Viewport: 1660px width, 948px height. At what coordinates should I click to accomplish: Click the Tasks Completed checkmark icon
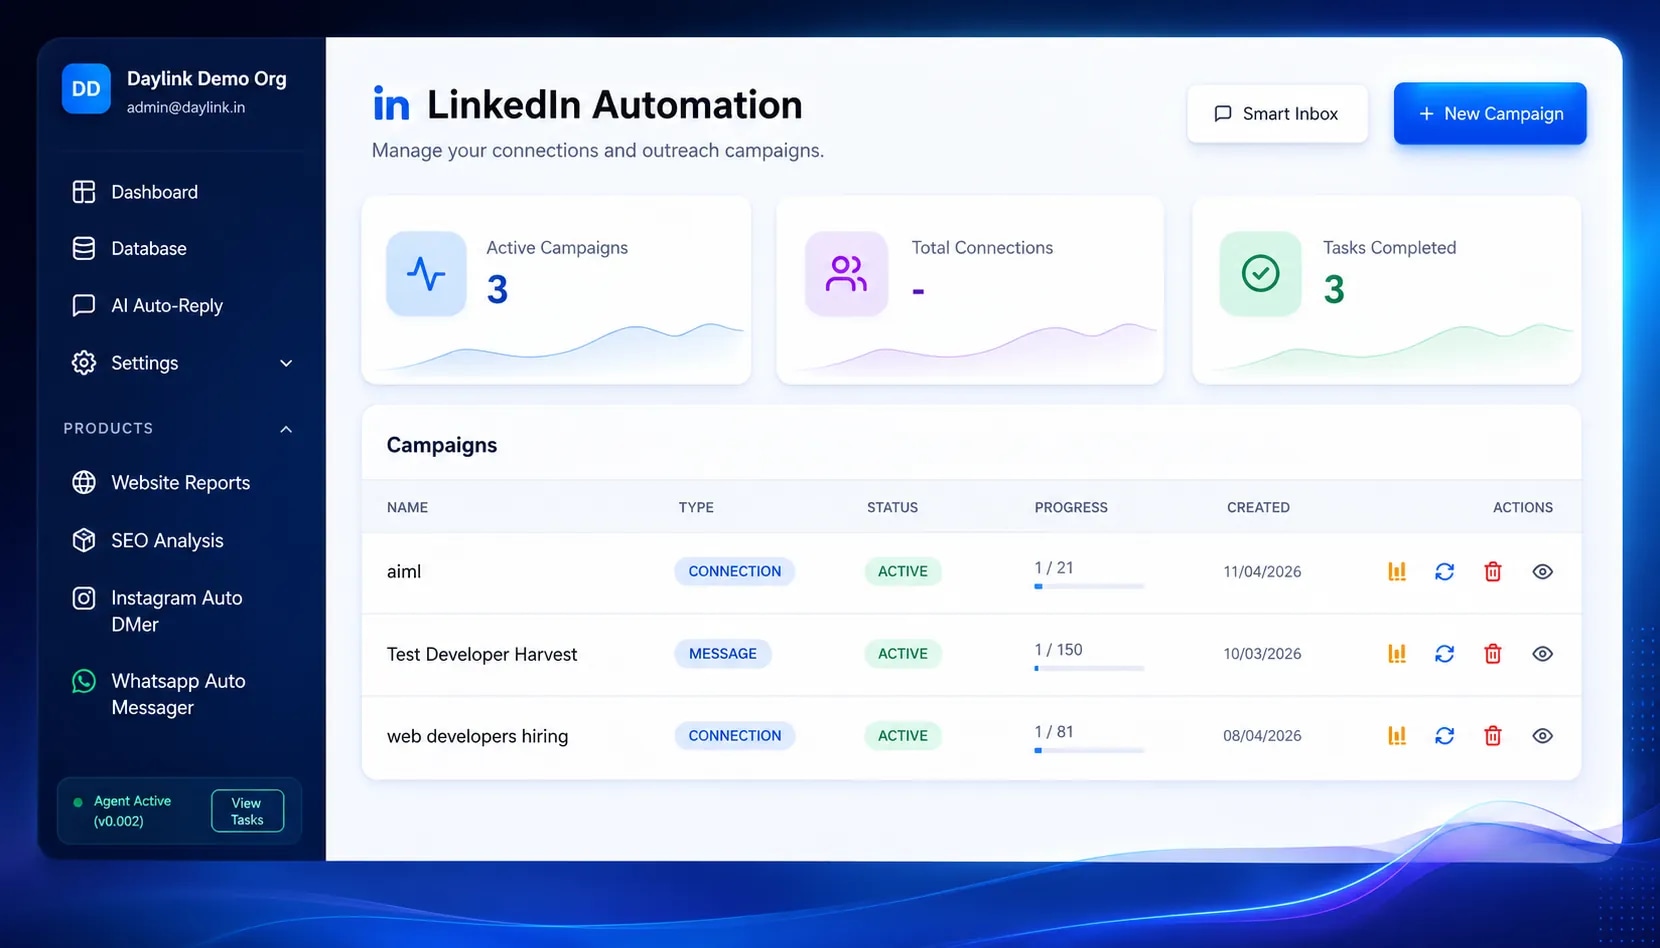(1260, 274)
